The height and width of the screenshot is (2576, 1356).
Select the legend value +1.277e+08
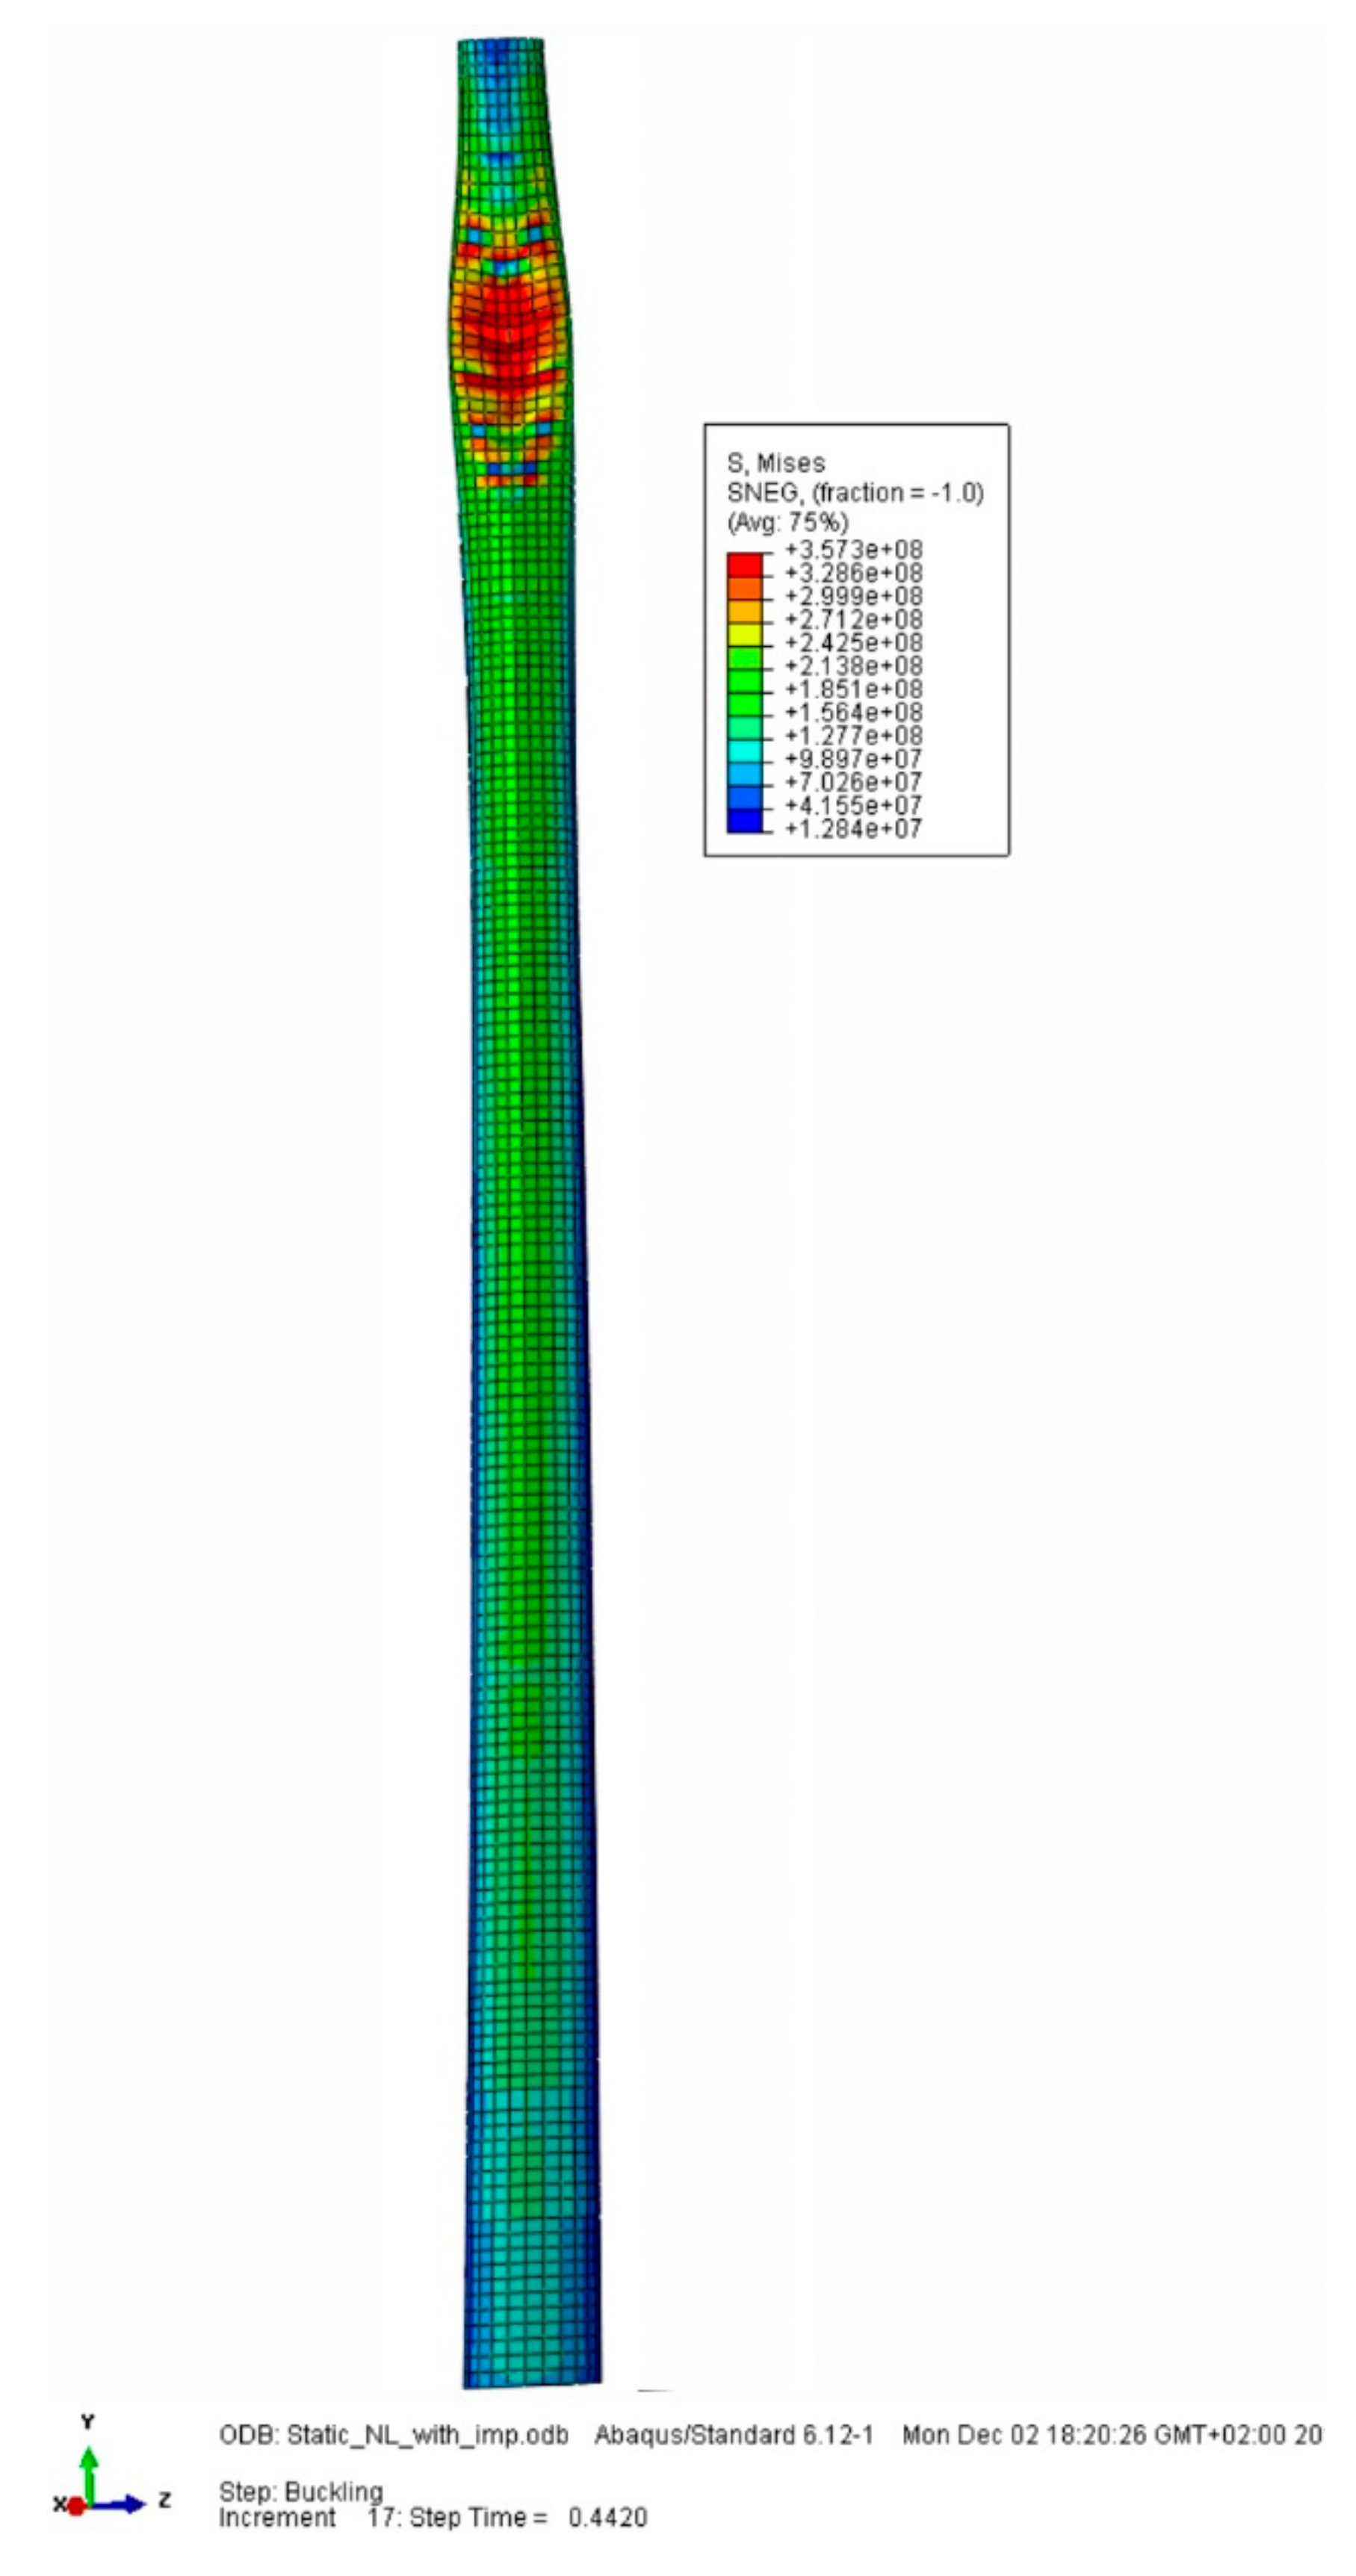[x=853, y=736]
